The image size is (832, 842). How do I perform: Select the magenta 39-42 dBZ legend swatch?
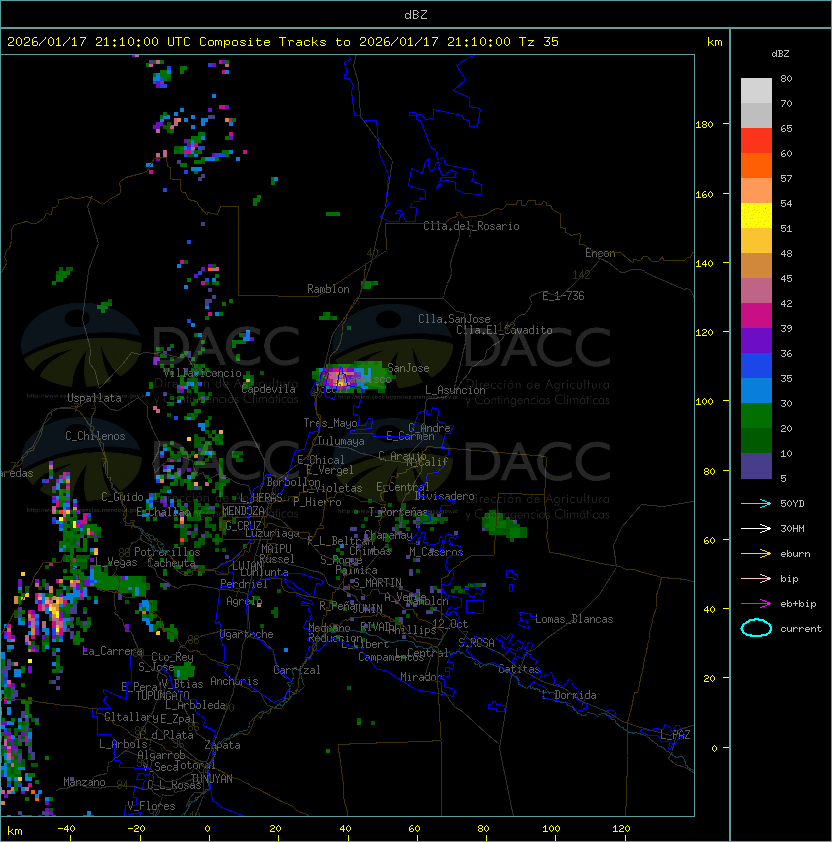756,316
